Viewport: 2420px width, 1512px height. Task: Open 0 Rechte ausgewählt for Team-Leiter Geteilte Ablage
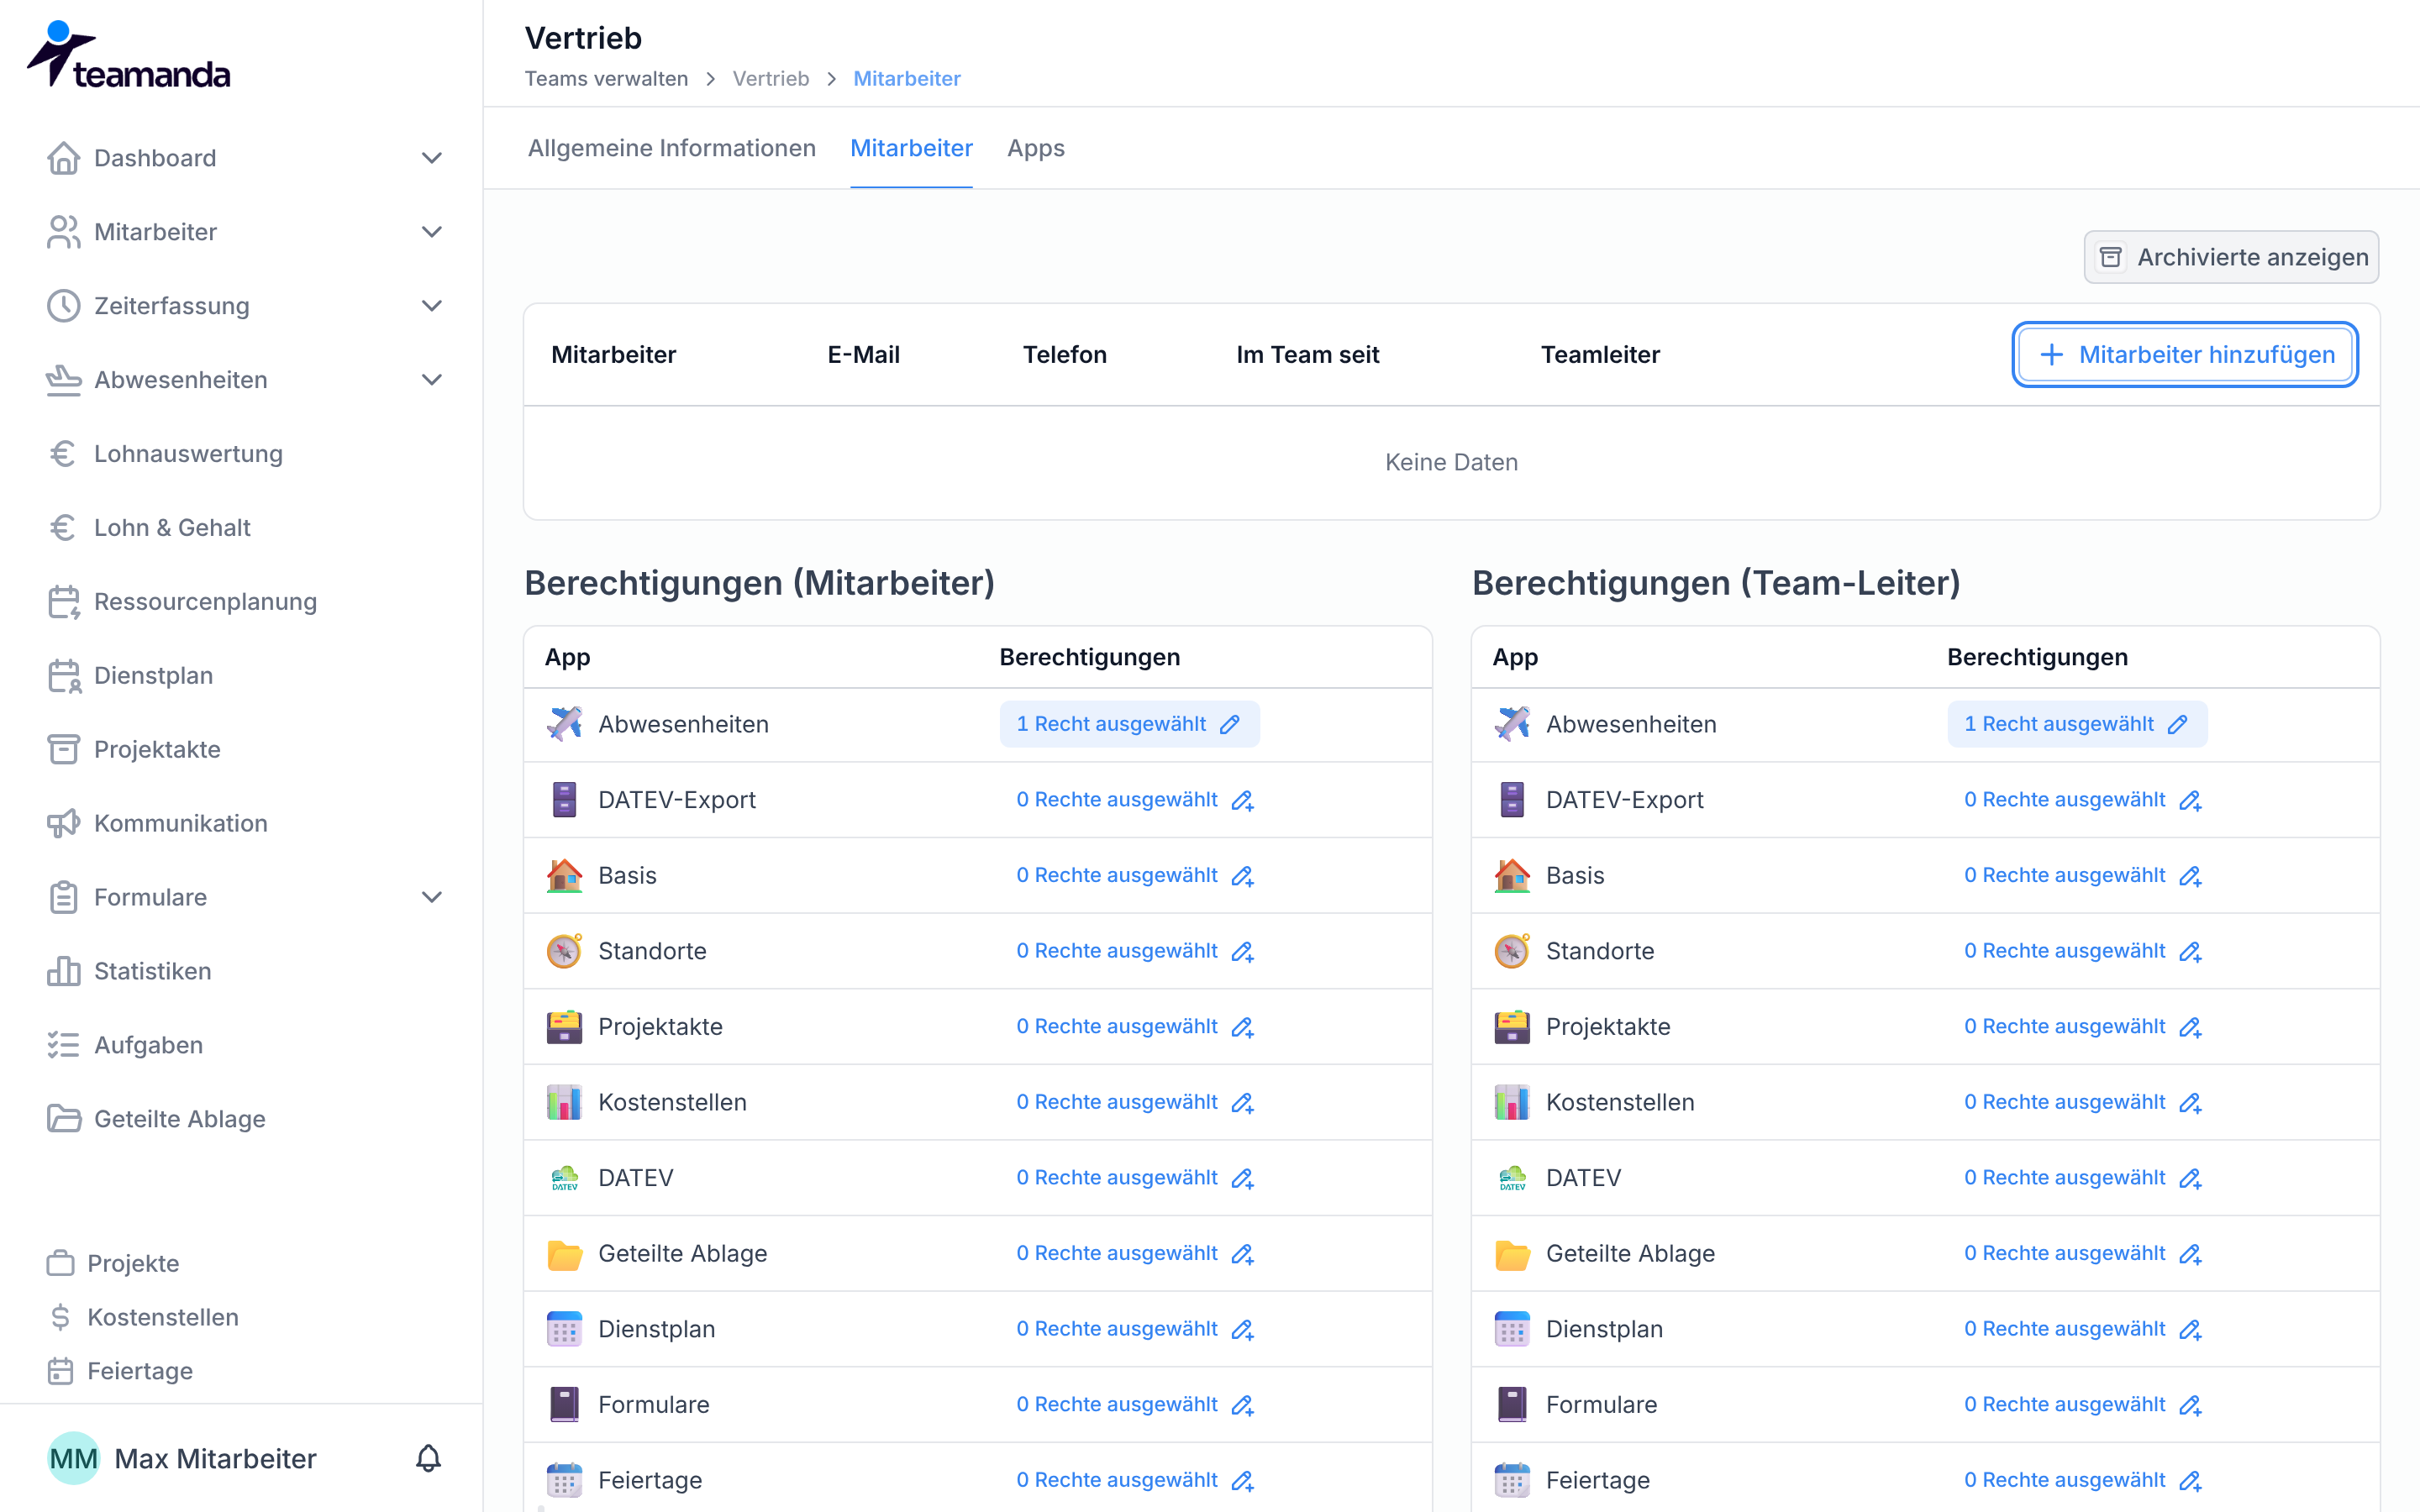click(2083, 1254)
